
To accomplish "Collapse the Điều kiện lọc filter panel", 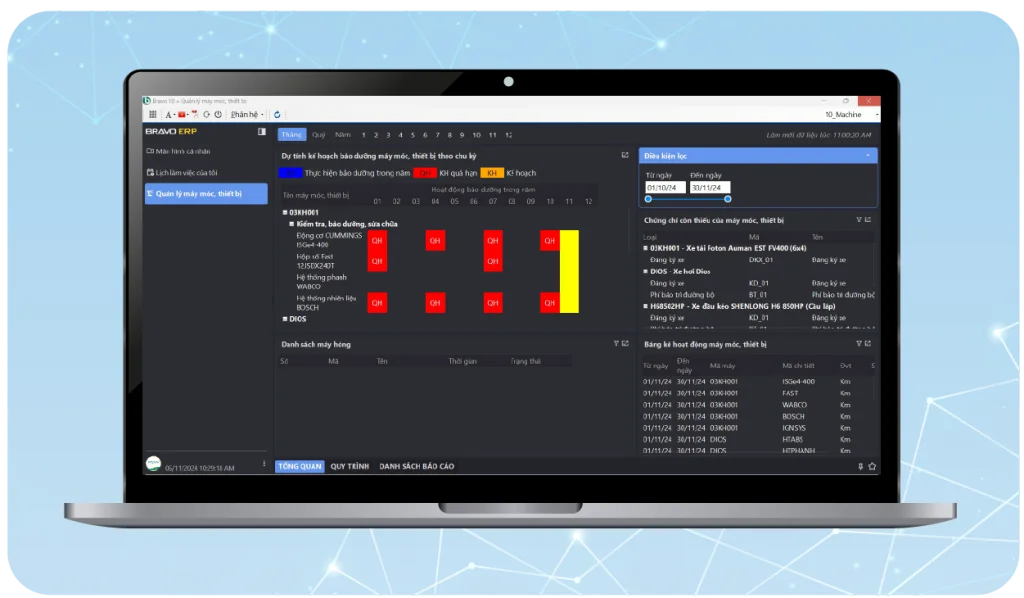I will [x=868, y=156].
